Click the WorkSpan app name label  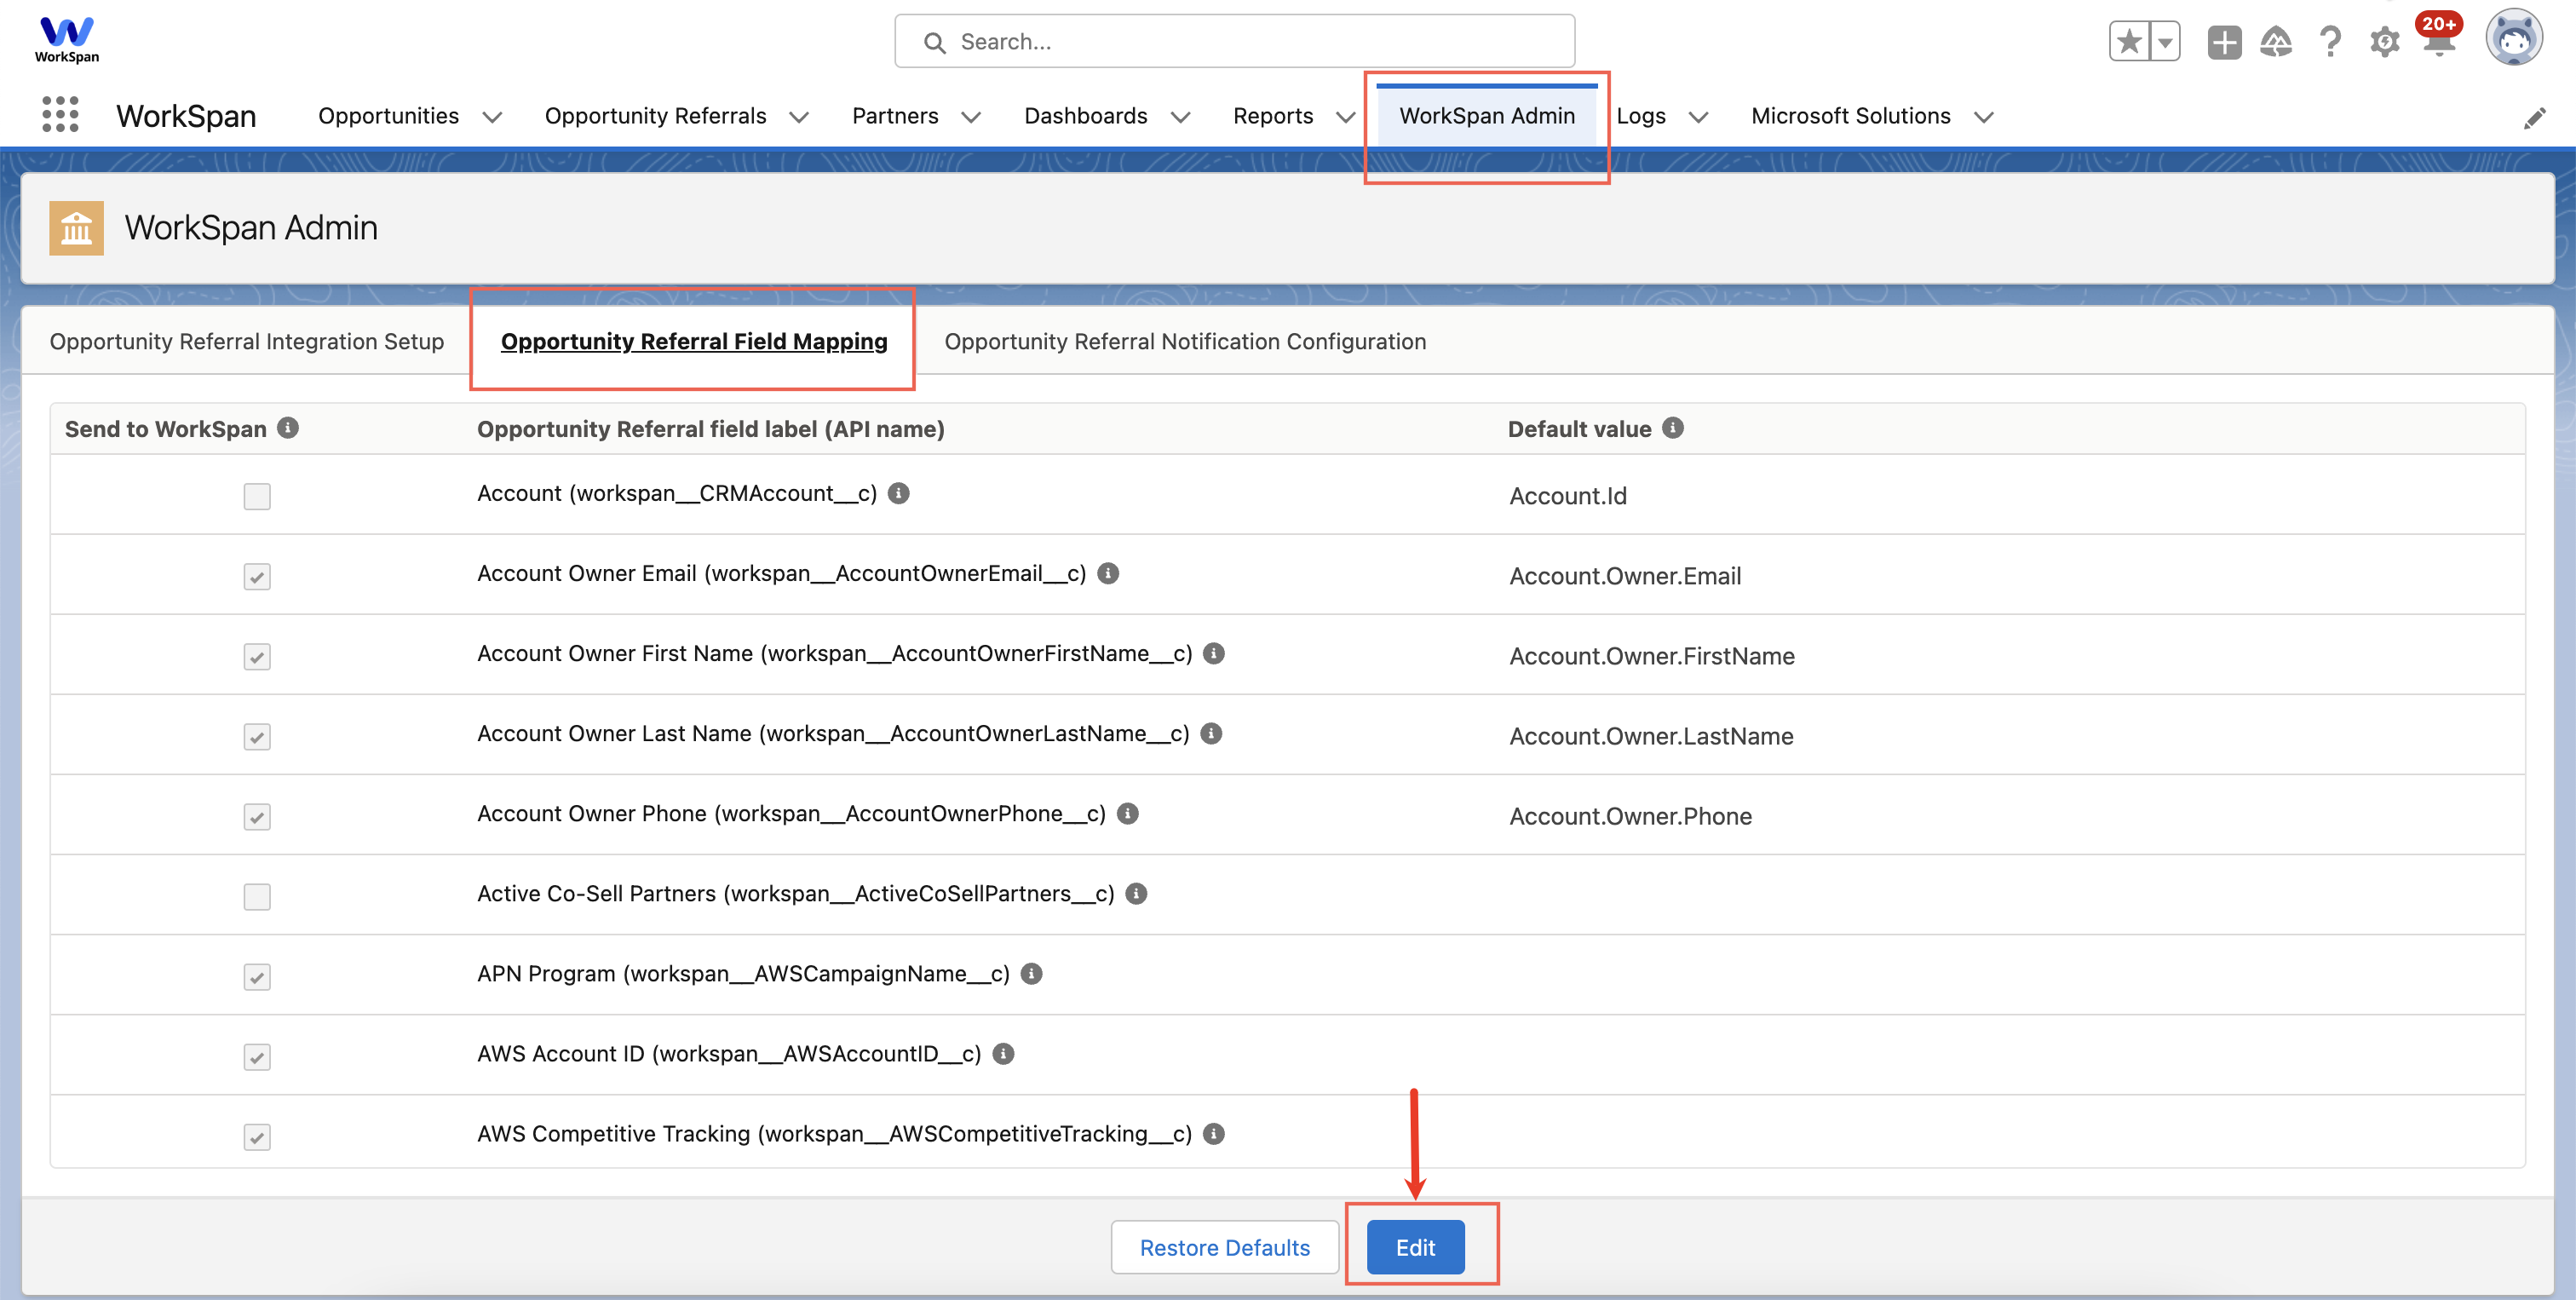point(186,116)
